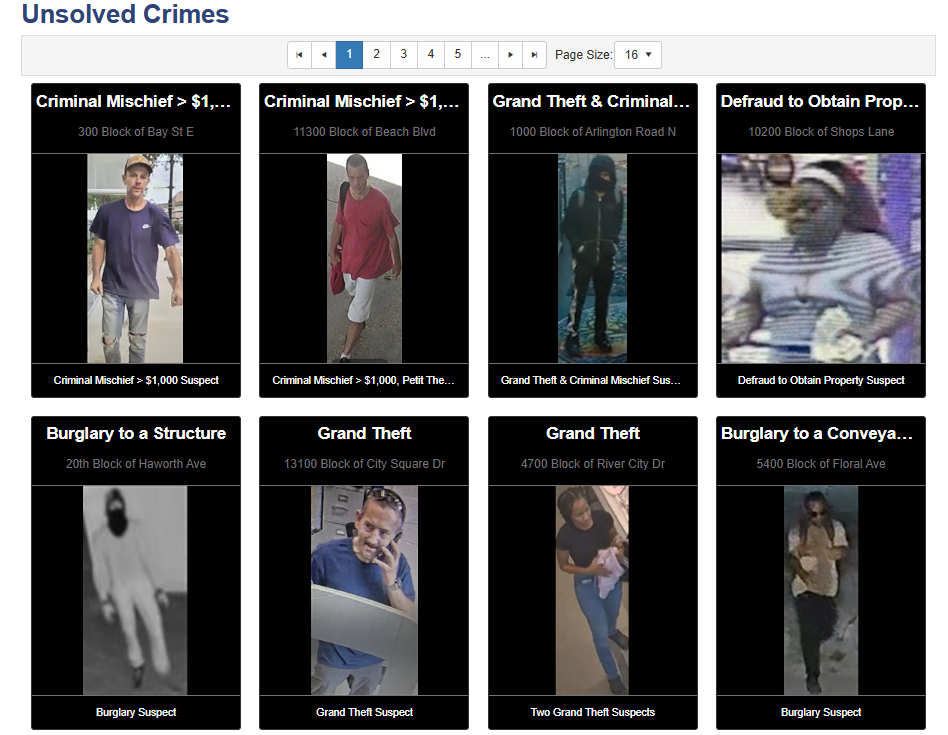Click the next page arrow

[x=511, y=55]
